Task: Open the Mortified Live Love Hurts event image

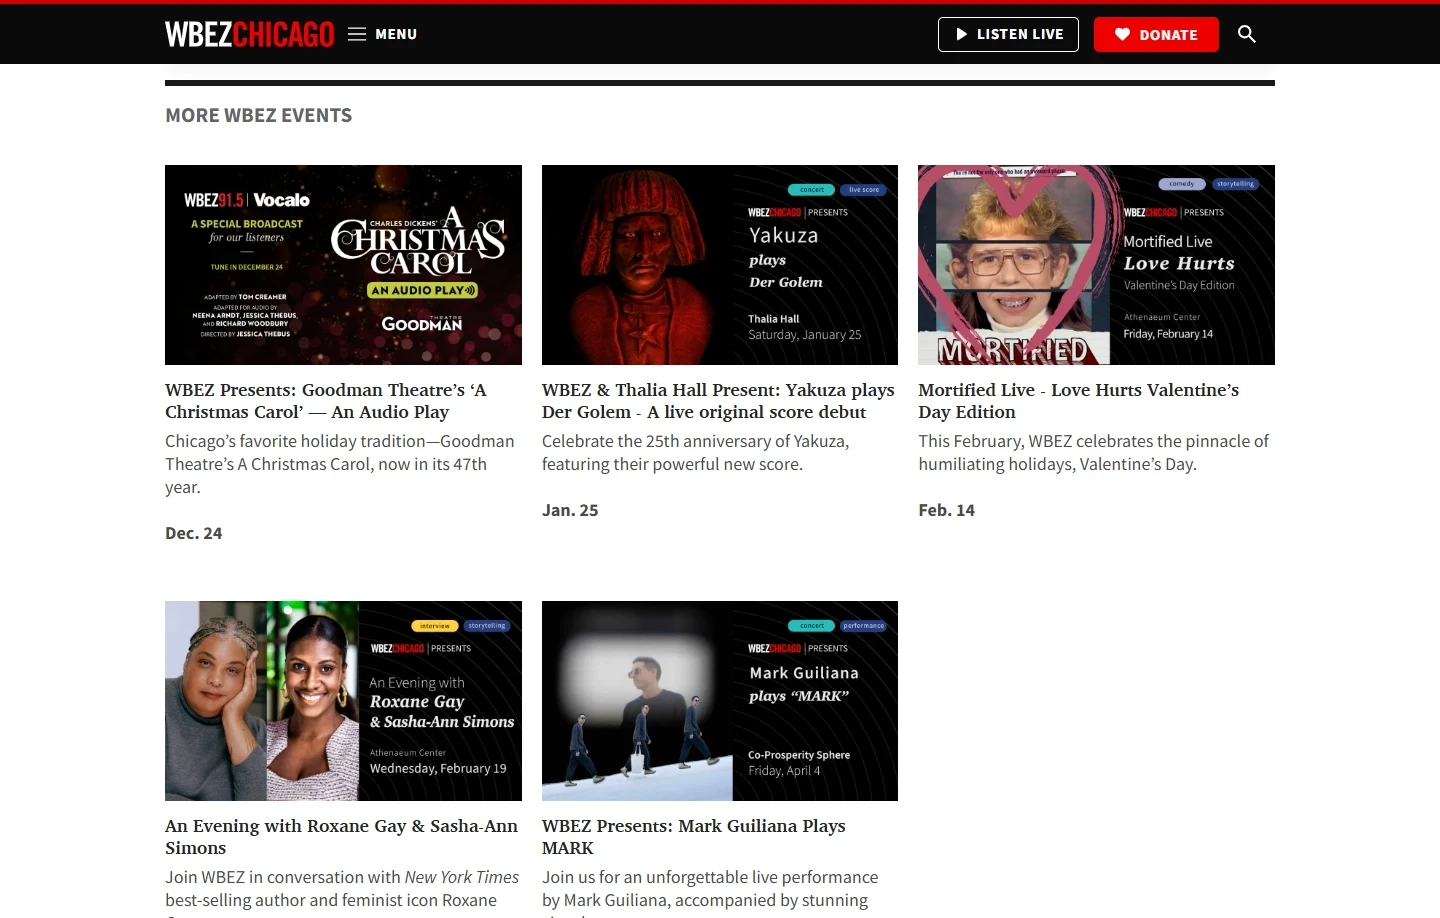Action: (1096, 264)
